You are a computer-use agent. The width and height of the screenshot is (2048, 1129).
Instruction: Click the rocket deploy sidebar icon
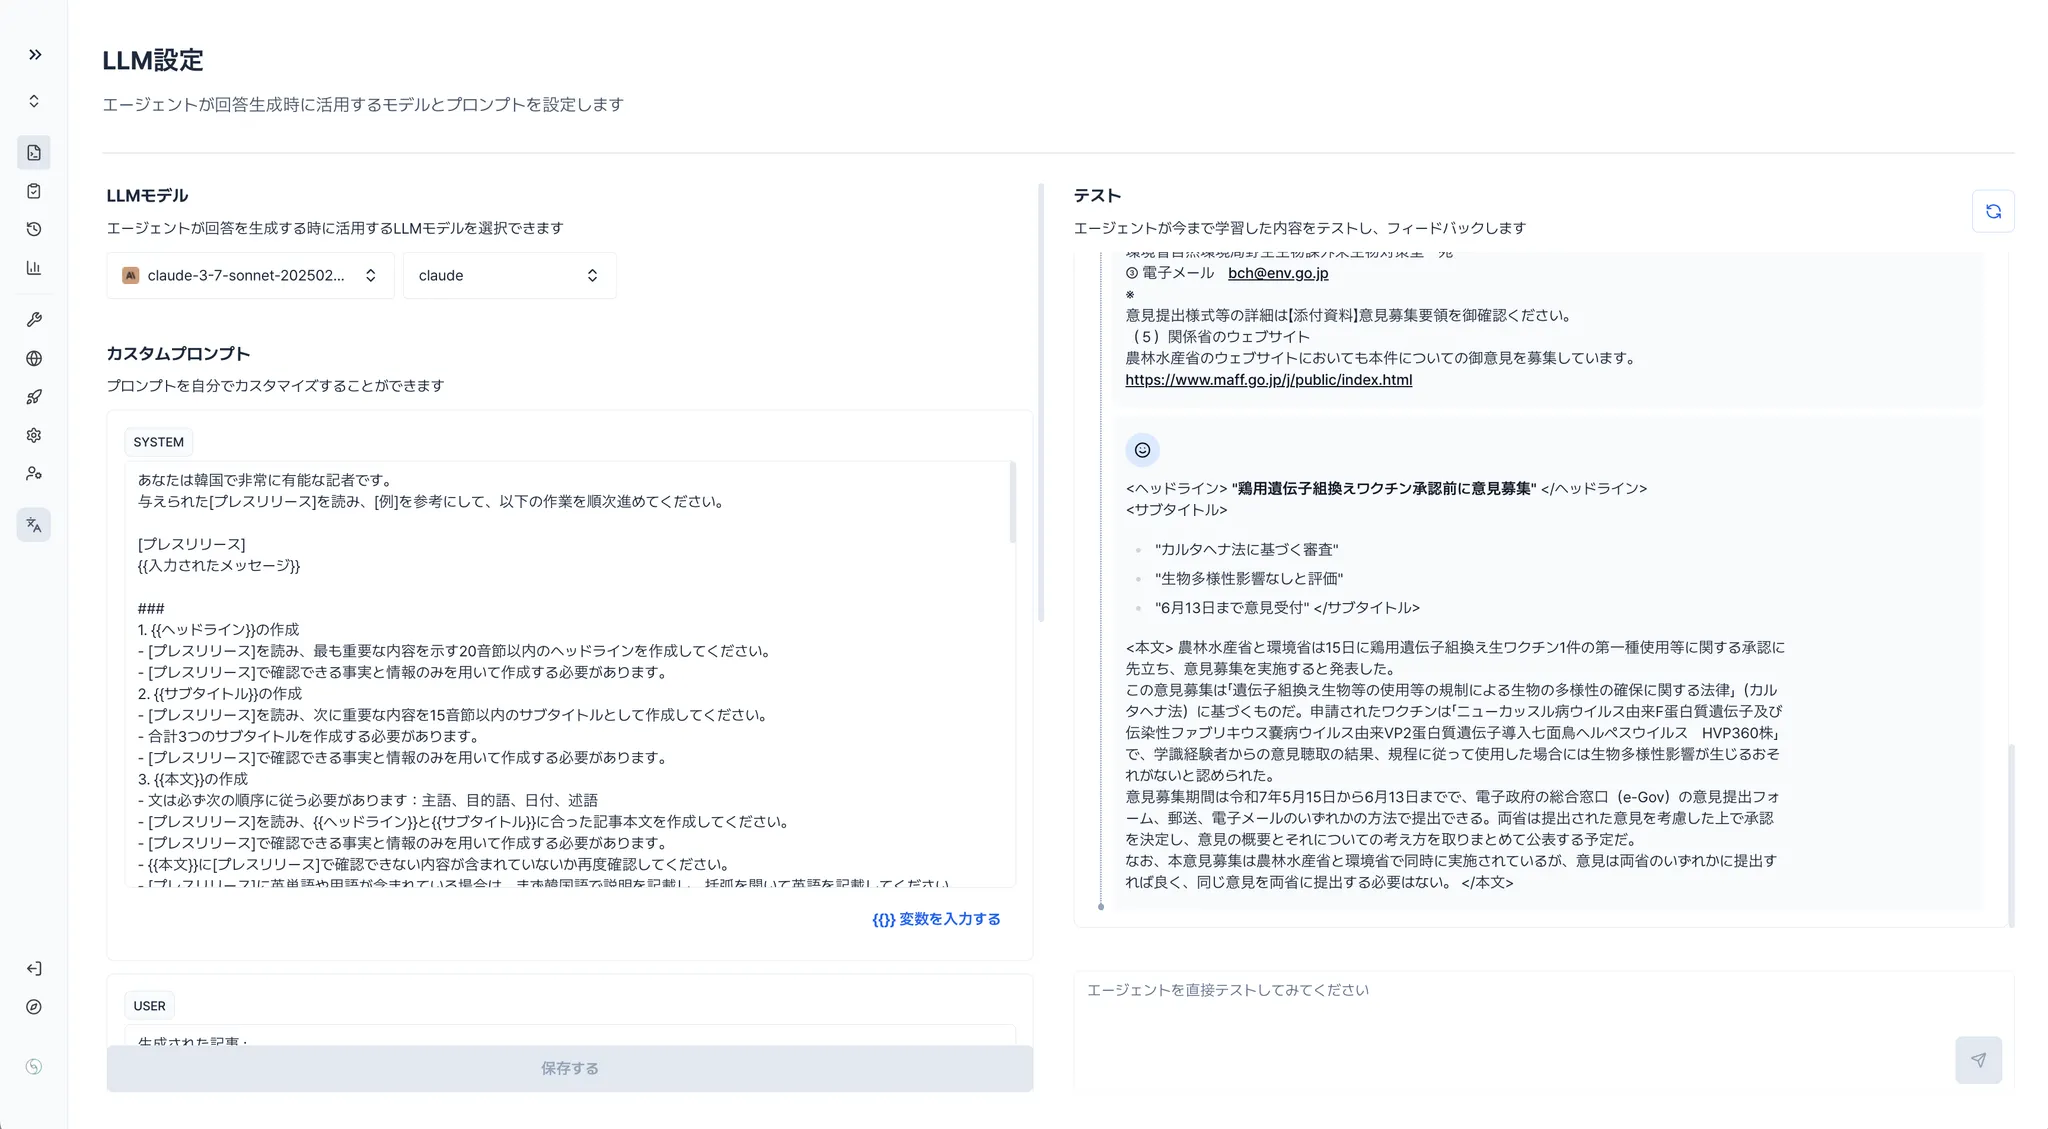[x=34, y=397]
